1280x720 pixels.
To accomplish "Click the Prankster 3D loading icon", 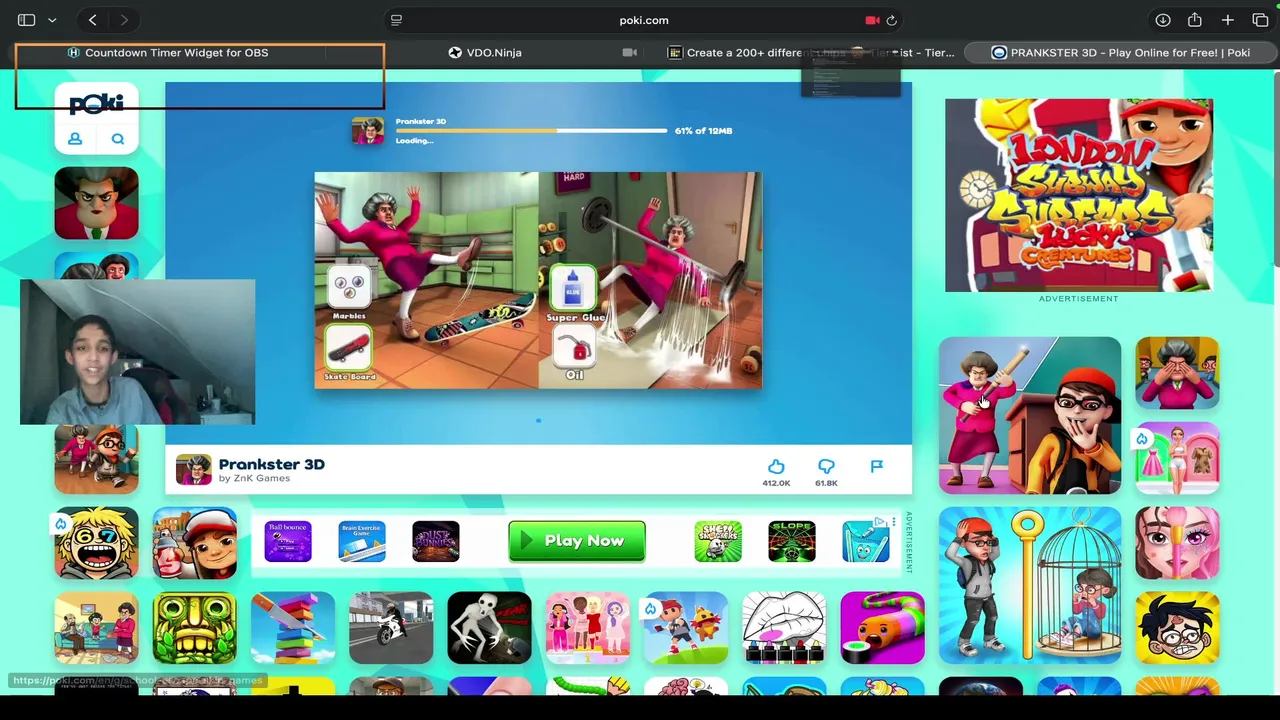I will (367, 131).
